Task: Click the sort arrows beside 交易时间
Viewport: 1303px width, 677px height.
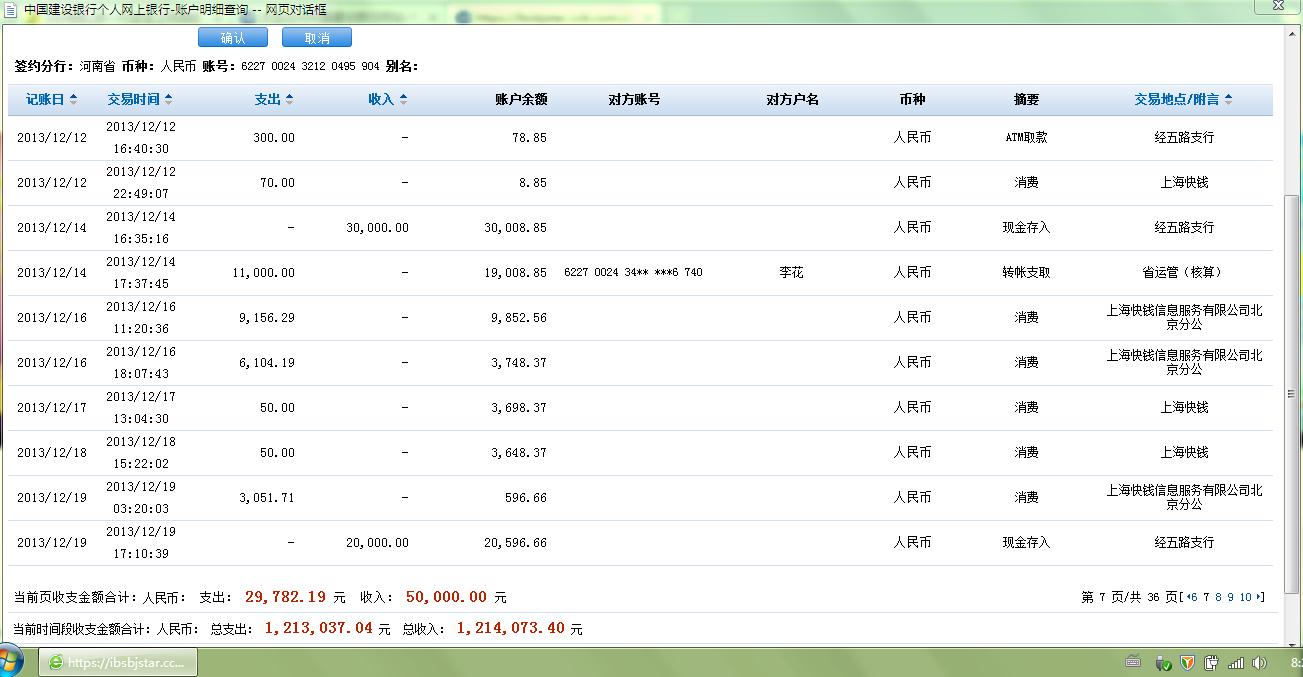Action: coord(169,100)
